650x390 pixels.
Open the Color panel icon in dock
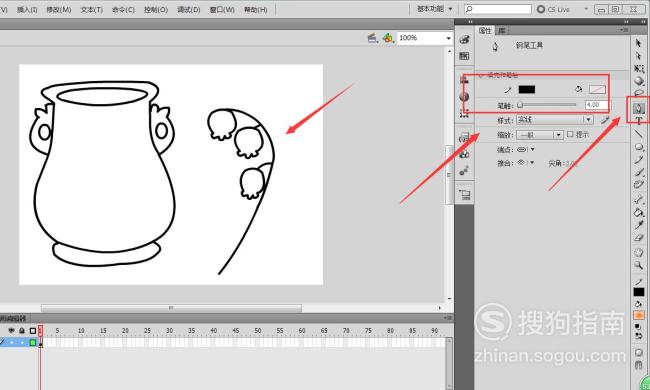464,39
